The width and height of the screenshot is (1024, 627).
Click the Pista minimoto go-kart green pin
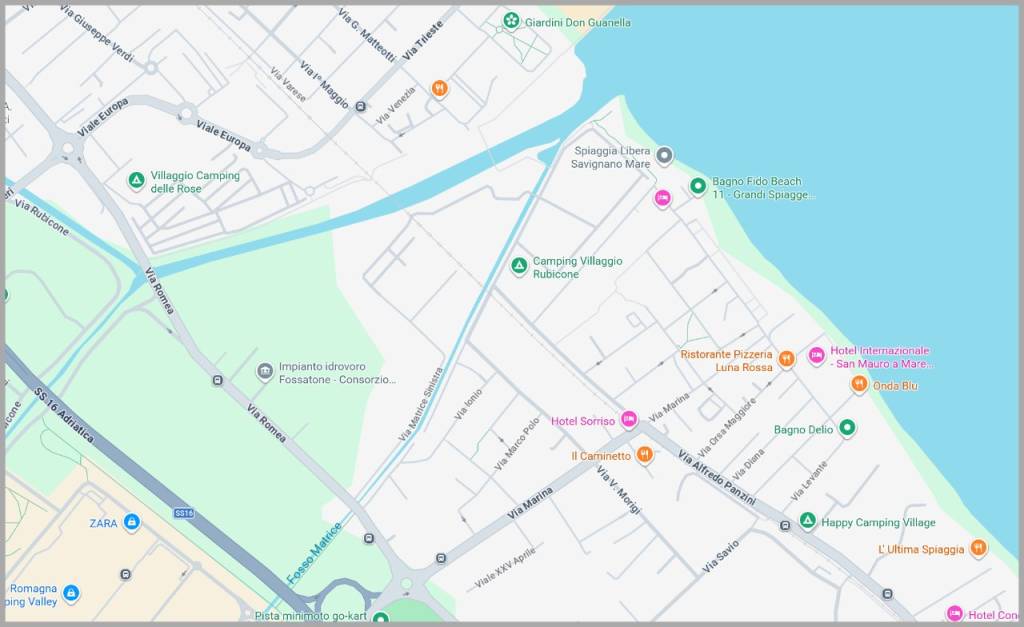tap(380, 617)
